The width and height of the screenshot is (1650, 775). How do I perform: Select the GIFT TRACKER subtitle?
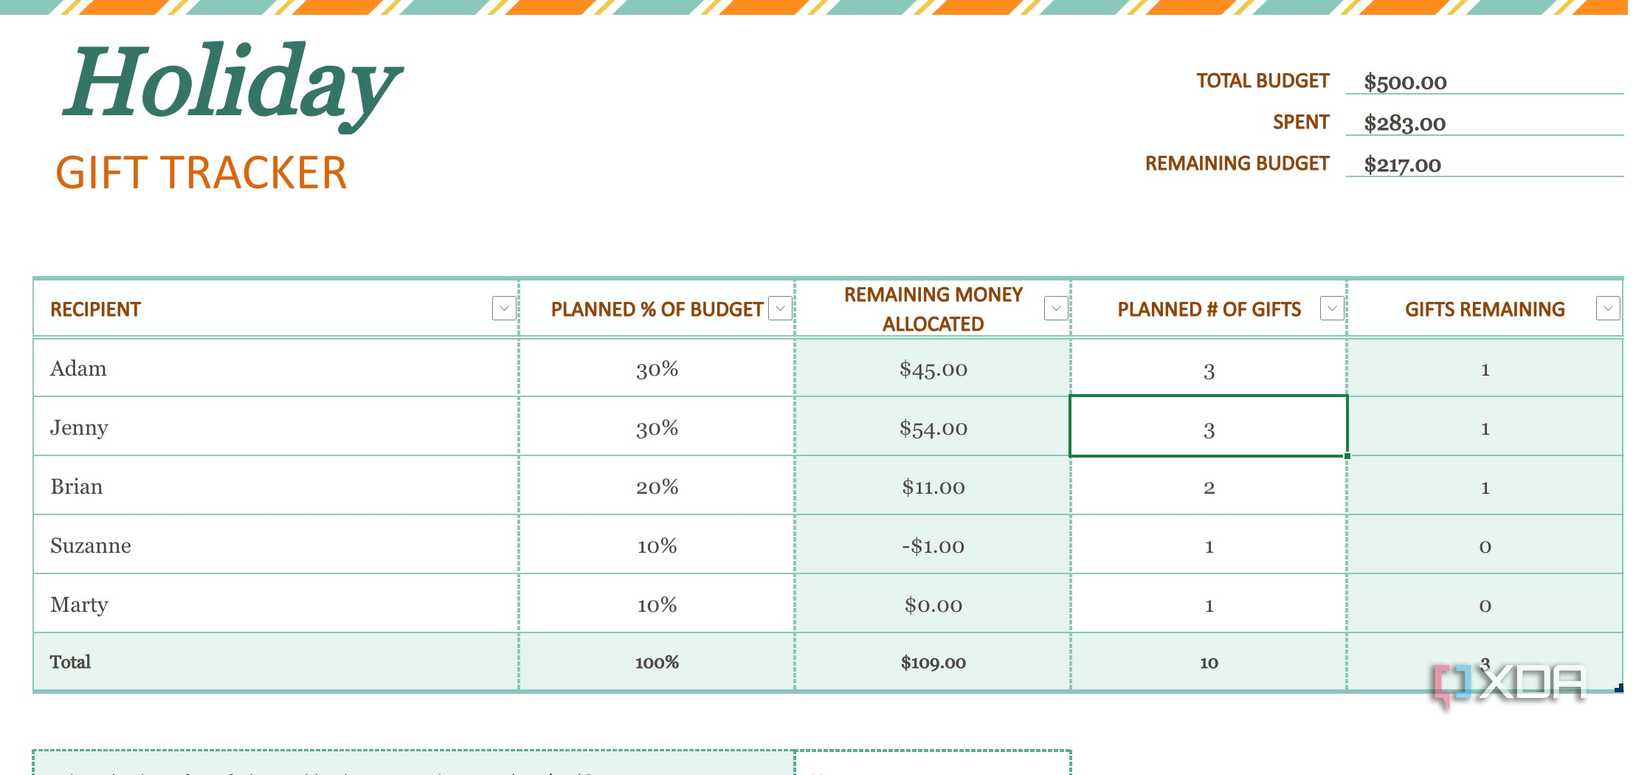click(x=201, y=173)
